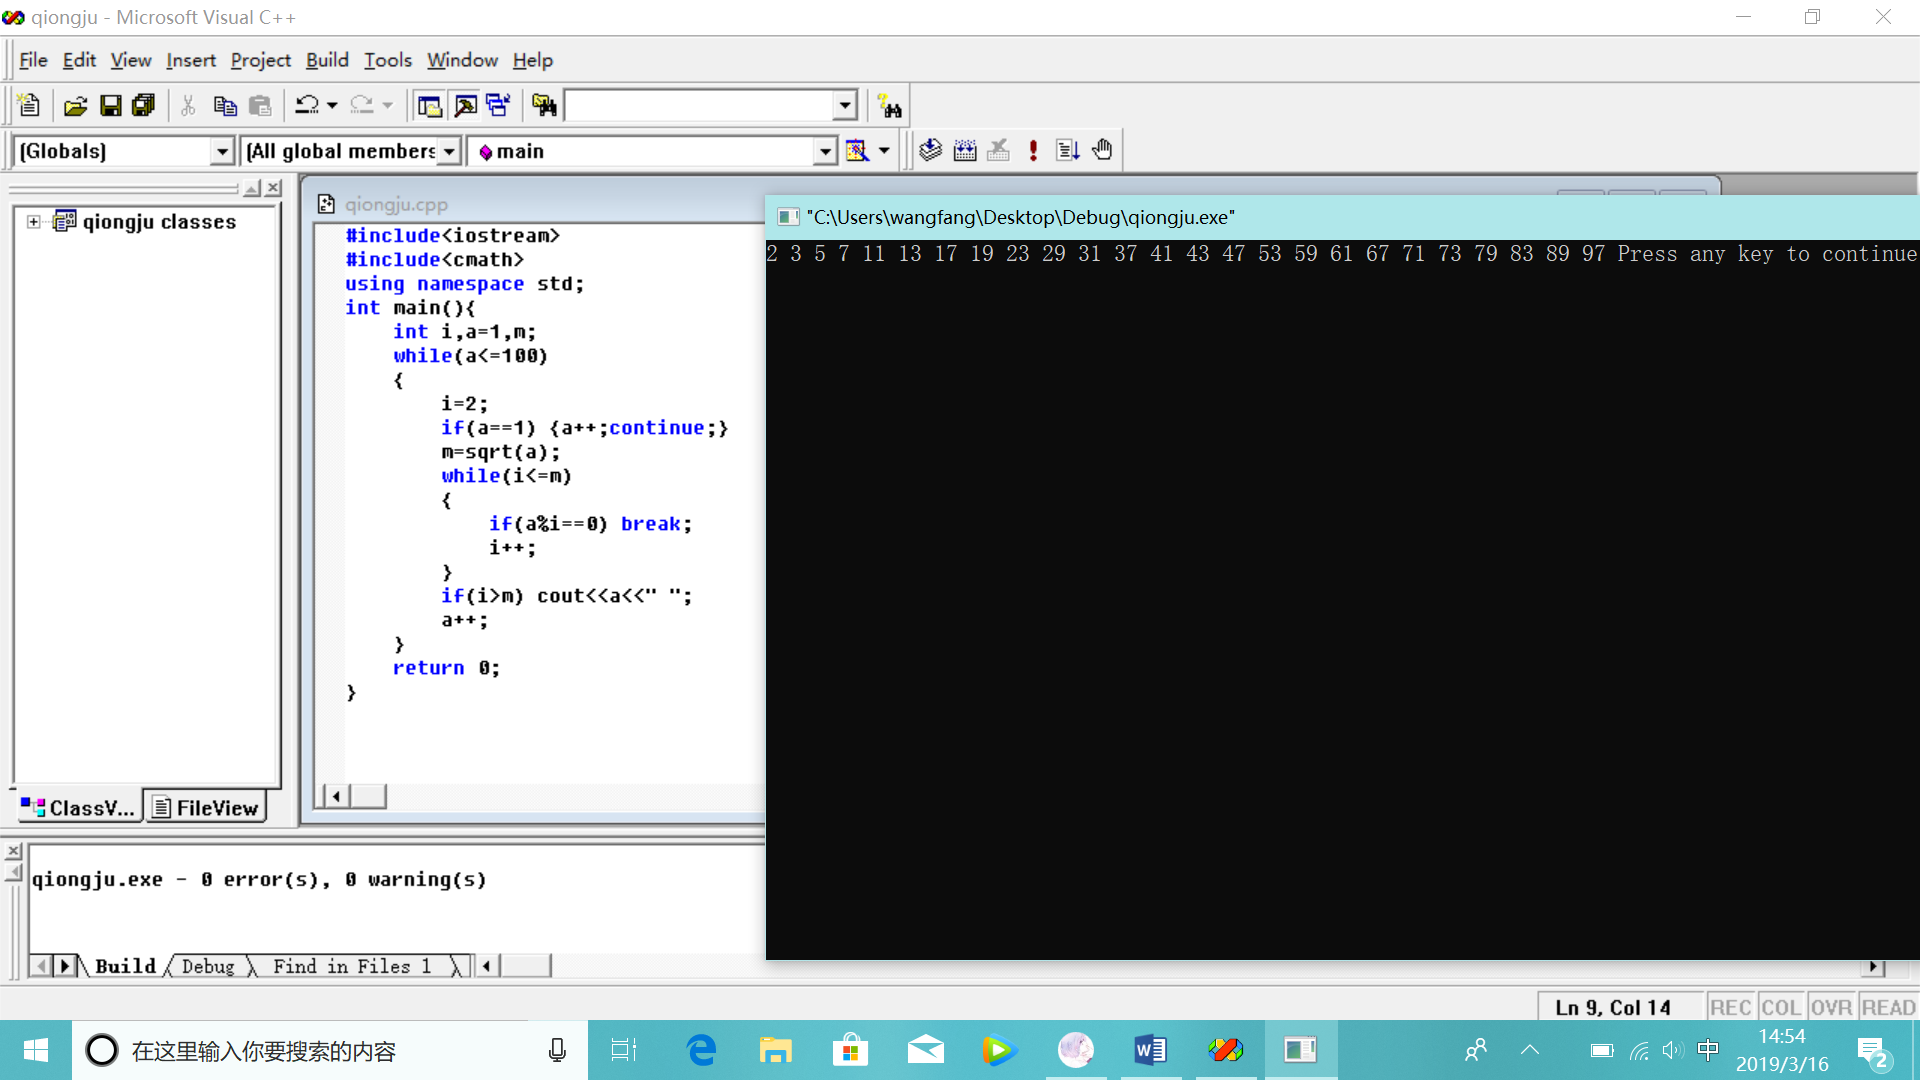Click the Find in Files binoculars icon
This screenshot has height=1080, width=1920.
[544, 106]
